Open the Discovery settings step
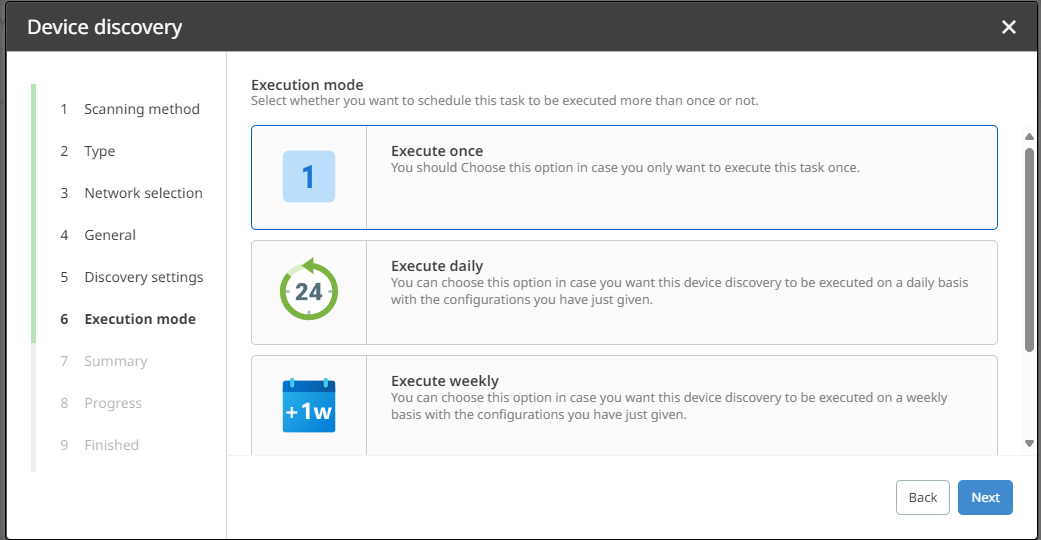Viewport: 1041px width, 540px height. point(143,277)
